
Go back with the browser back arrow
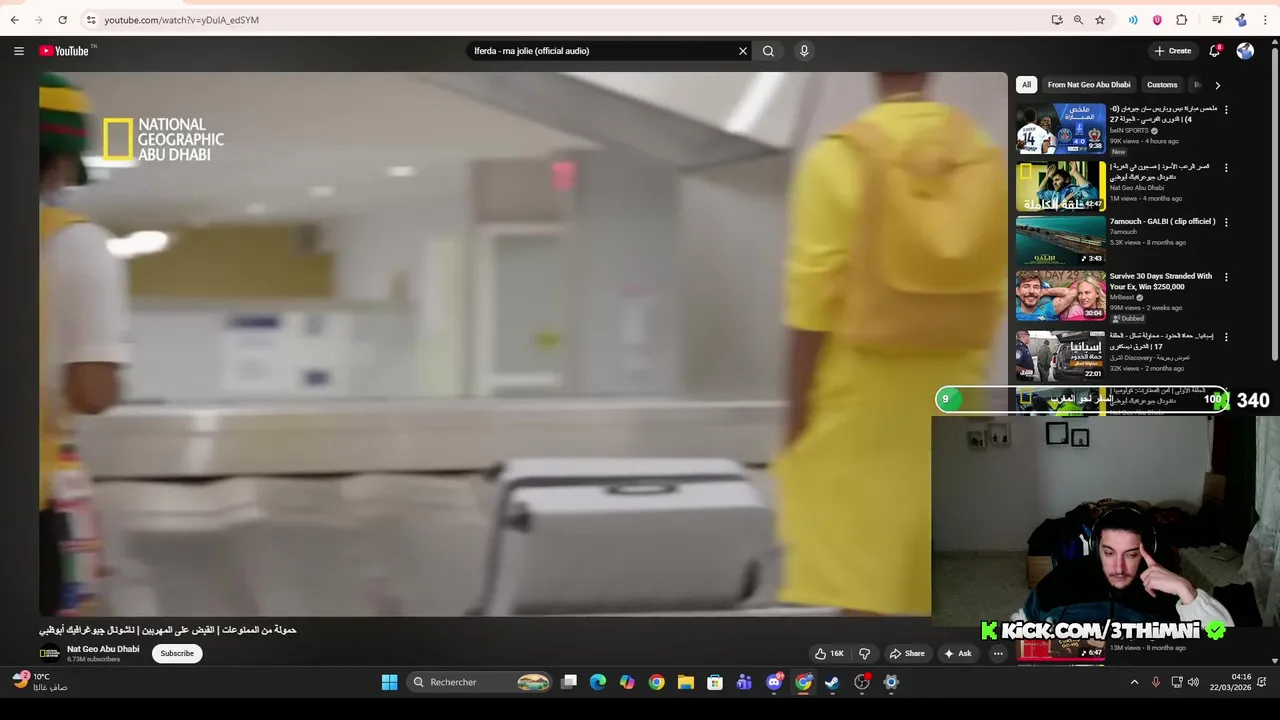tap(14, 20)
